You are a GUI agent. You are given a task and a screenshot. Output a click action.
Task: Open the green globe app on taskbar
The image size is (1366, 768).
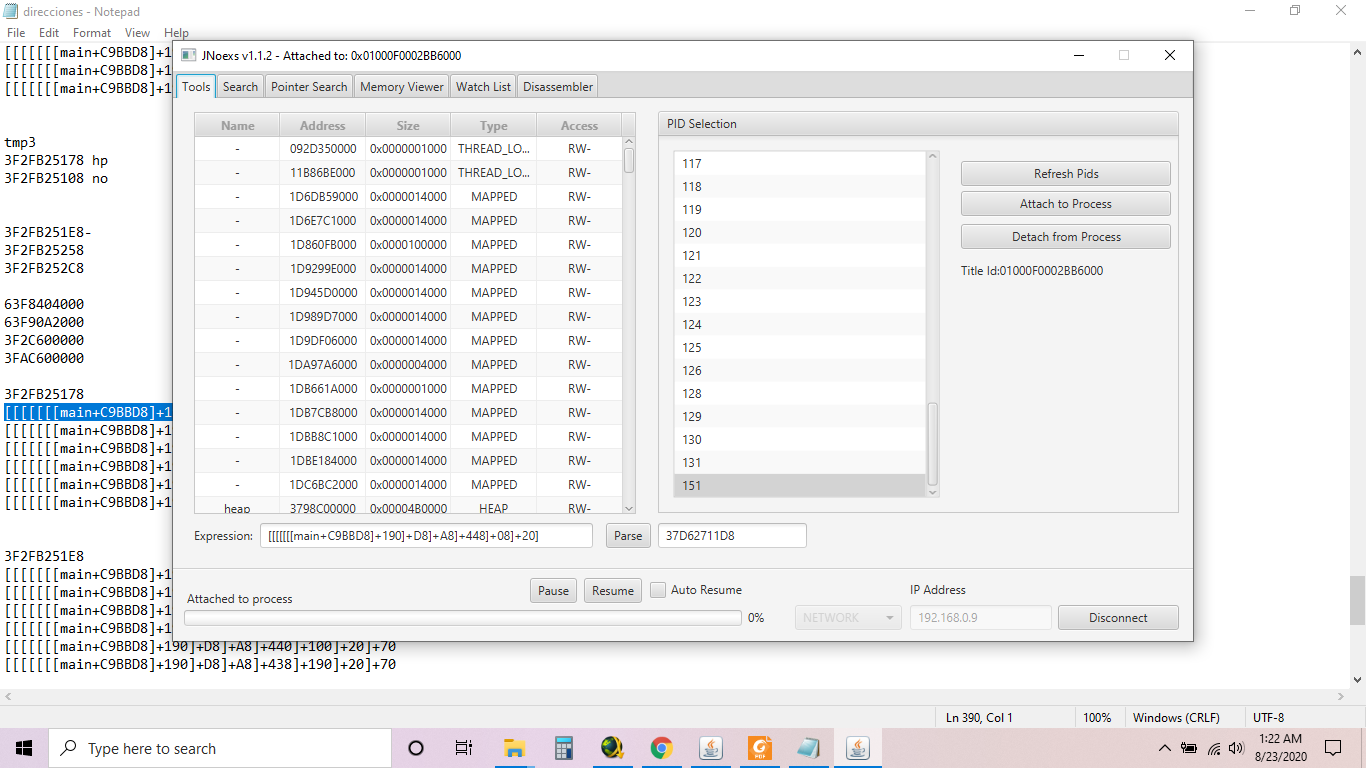click(x=612, y=748)
